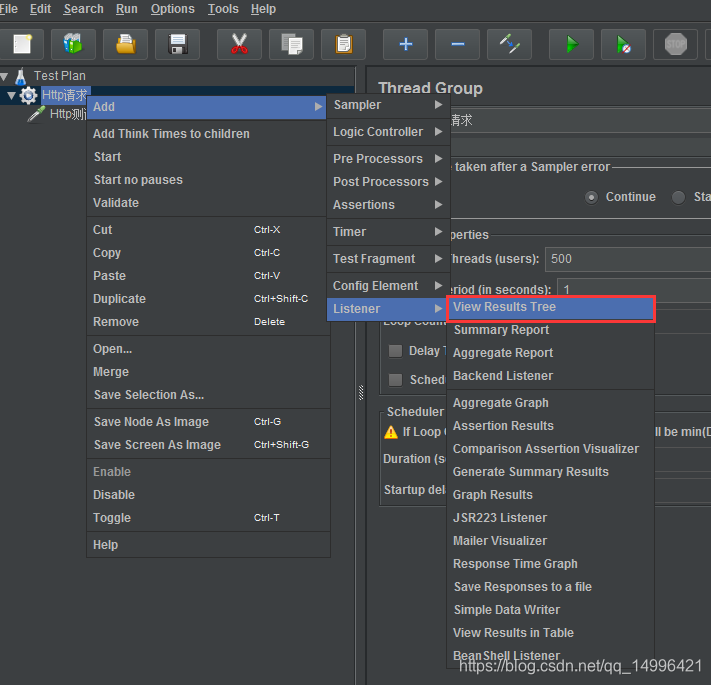Viewport: 711px width, 685px height.
Task: Click Add in the context menu
Action: (206, 107)
